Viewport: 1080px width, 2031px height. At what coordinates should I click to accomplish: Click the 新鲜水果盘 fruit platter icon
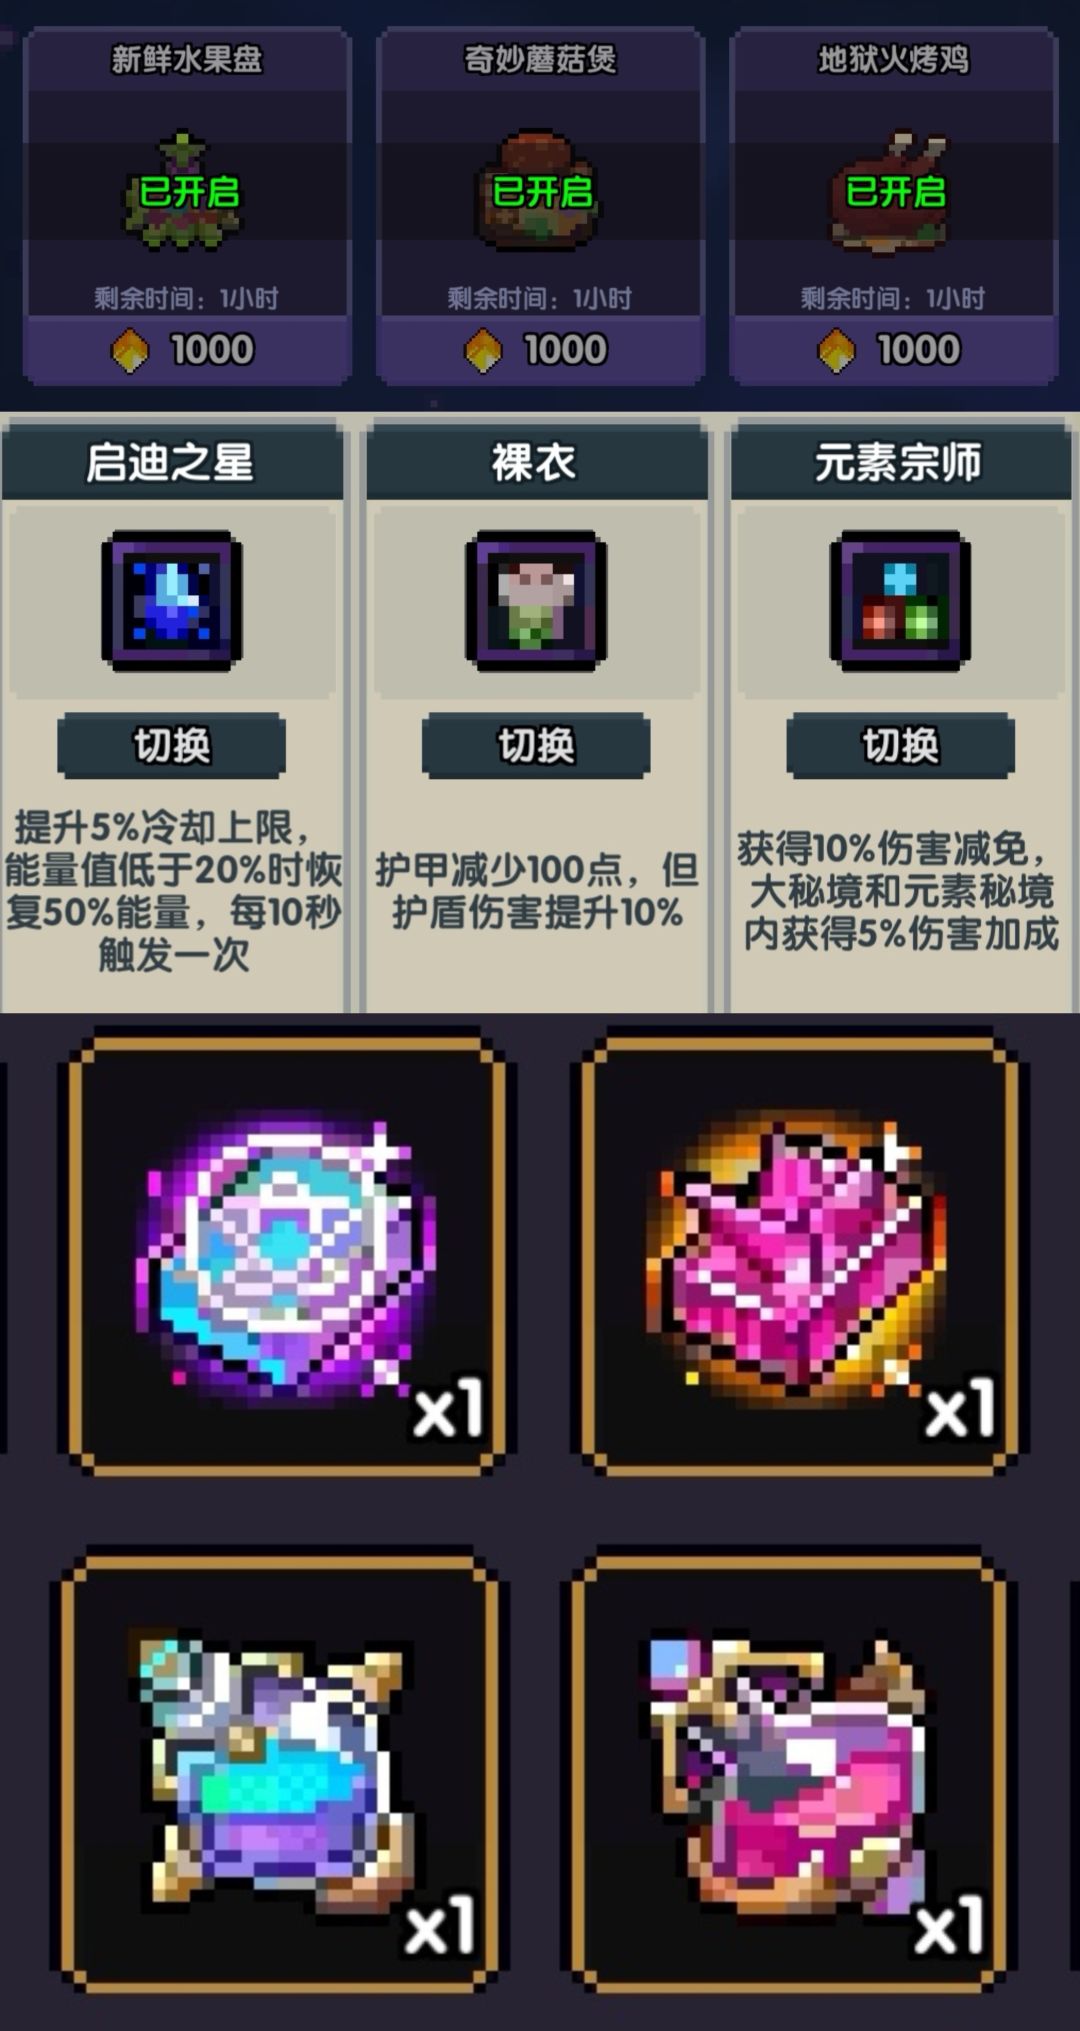184,192
